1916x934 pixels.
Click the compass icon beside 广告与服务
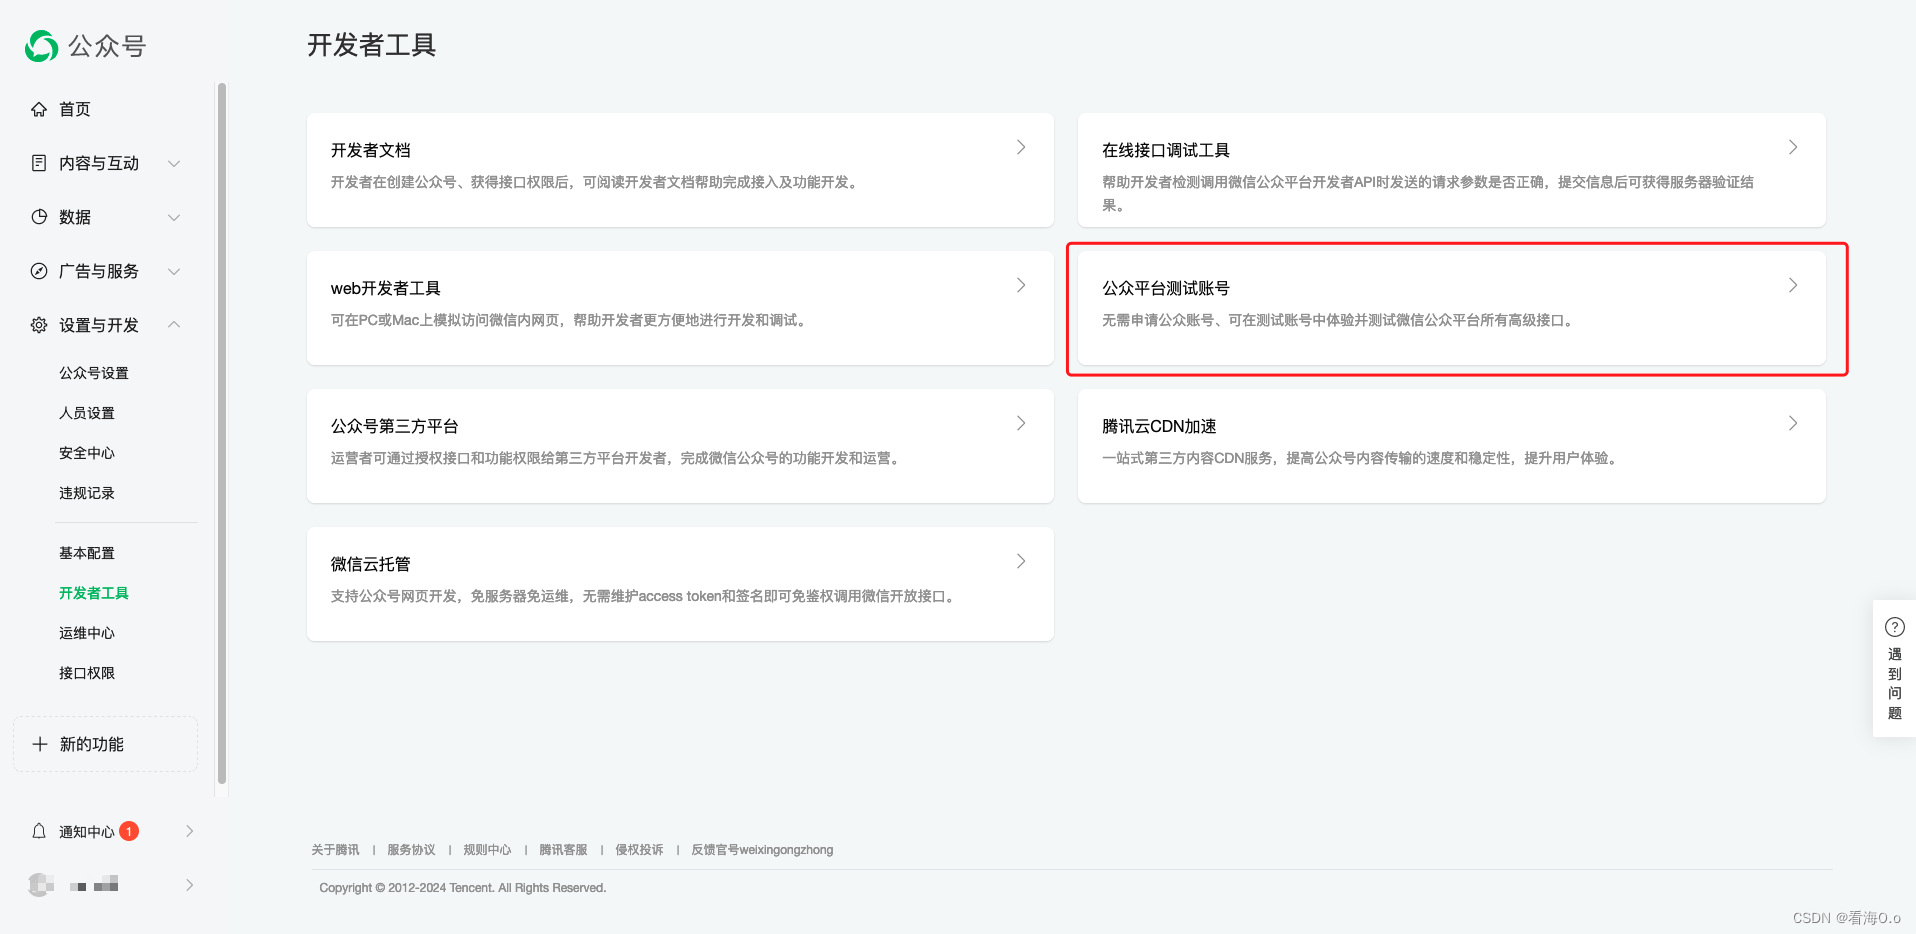pos(39,271)
